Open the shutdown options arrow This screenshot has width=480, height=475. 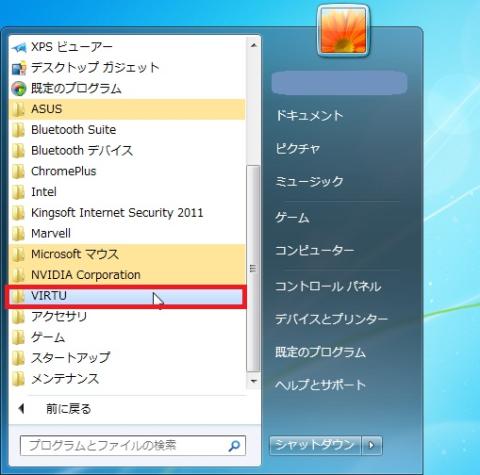pos(372,445)
